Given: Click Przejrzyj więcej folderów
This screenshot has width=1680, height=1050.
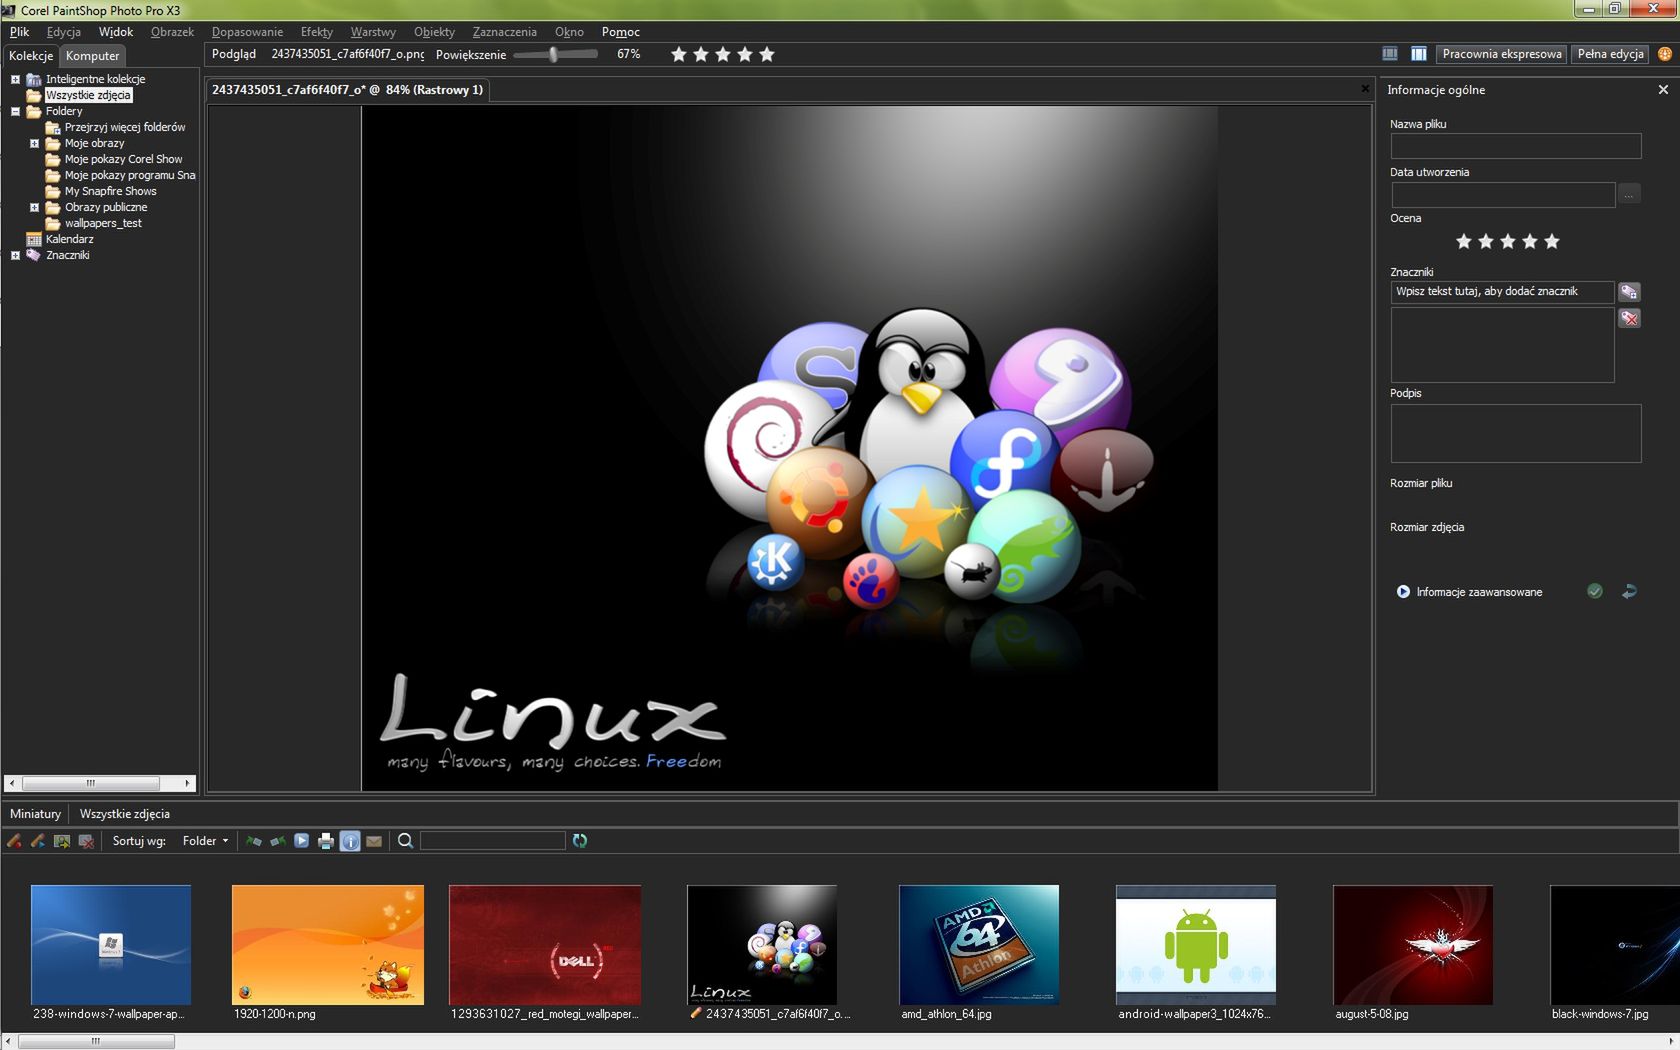Looking at the screenshot, I should 125,127.
